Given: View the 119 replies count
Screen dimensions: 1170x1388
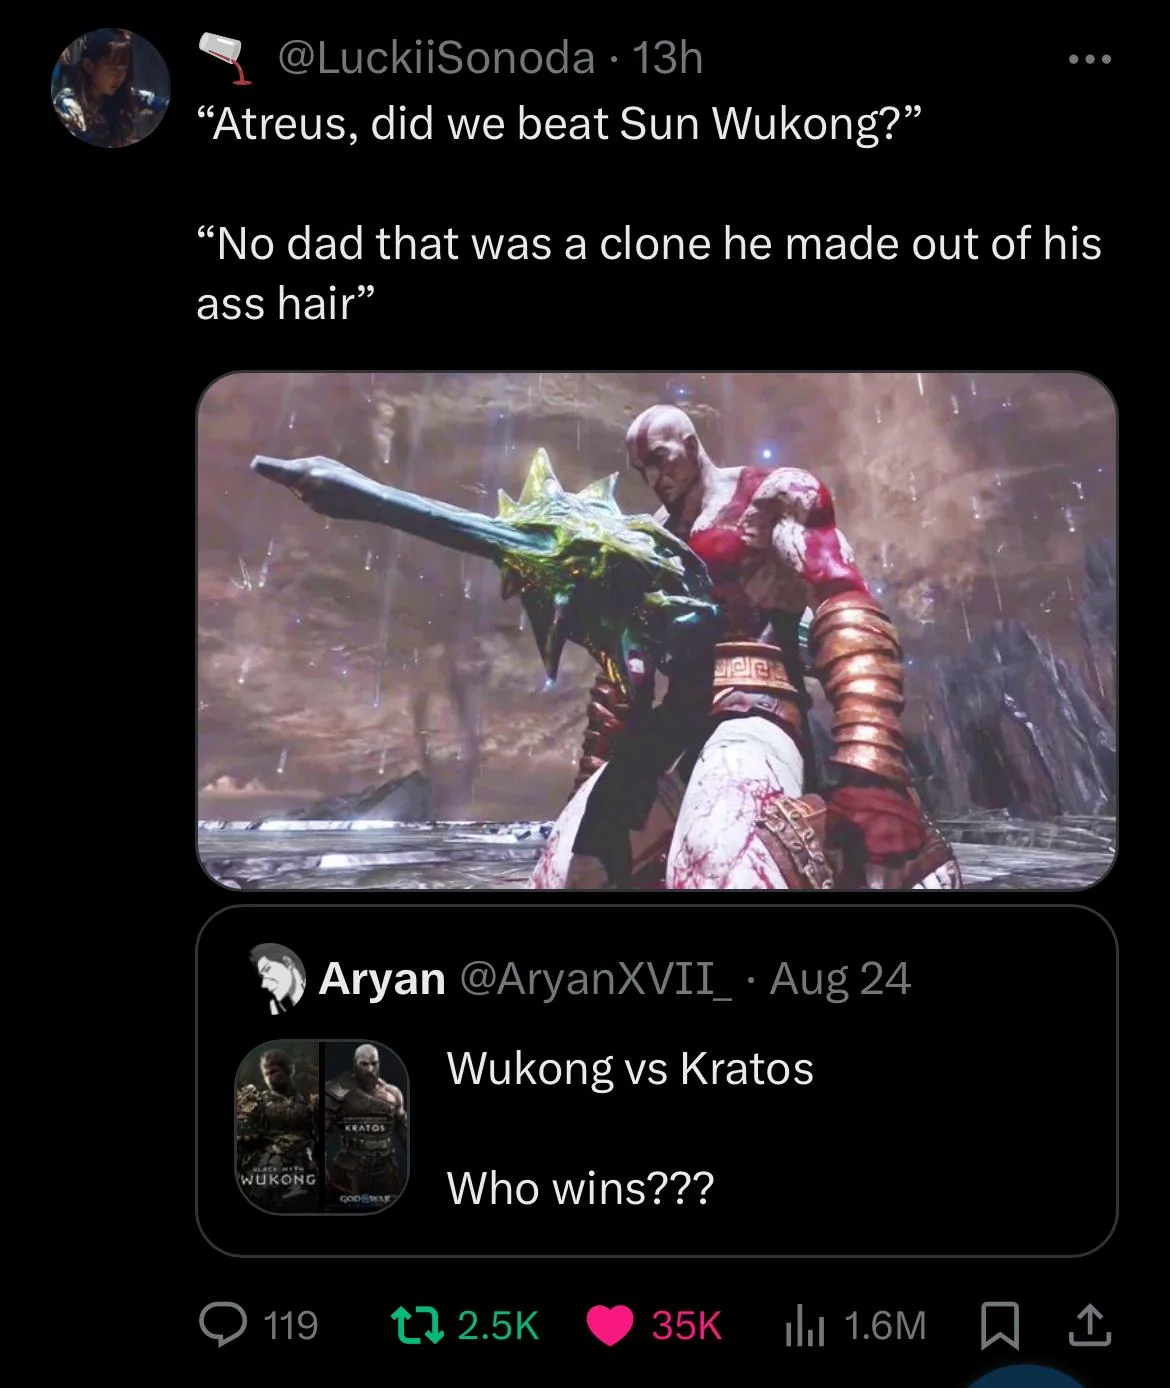Looking at the screenshot, I should (x=290, y=1326).
